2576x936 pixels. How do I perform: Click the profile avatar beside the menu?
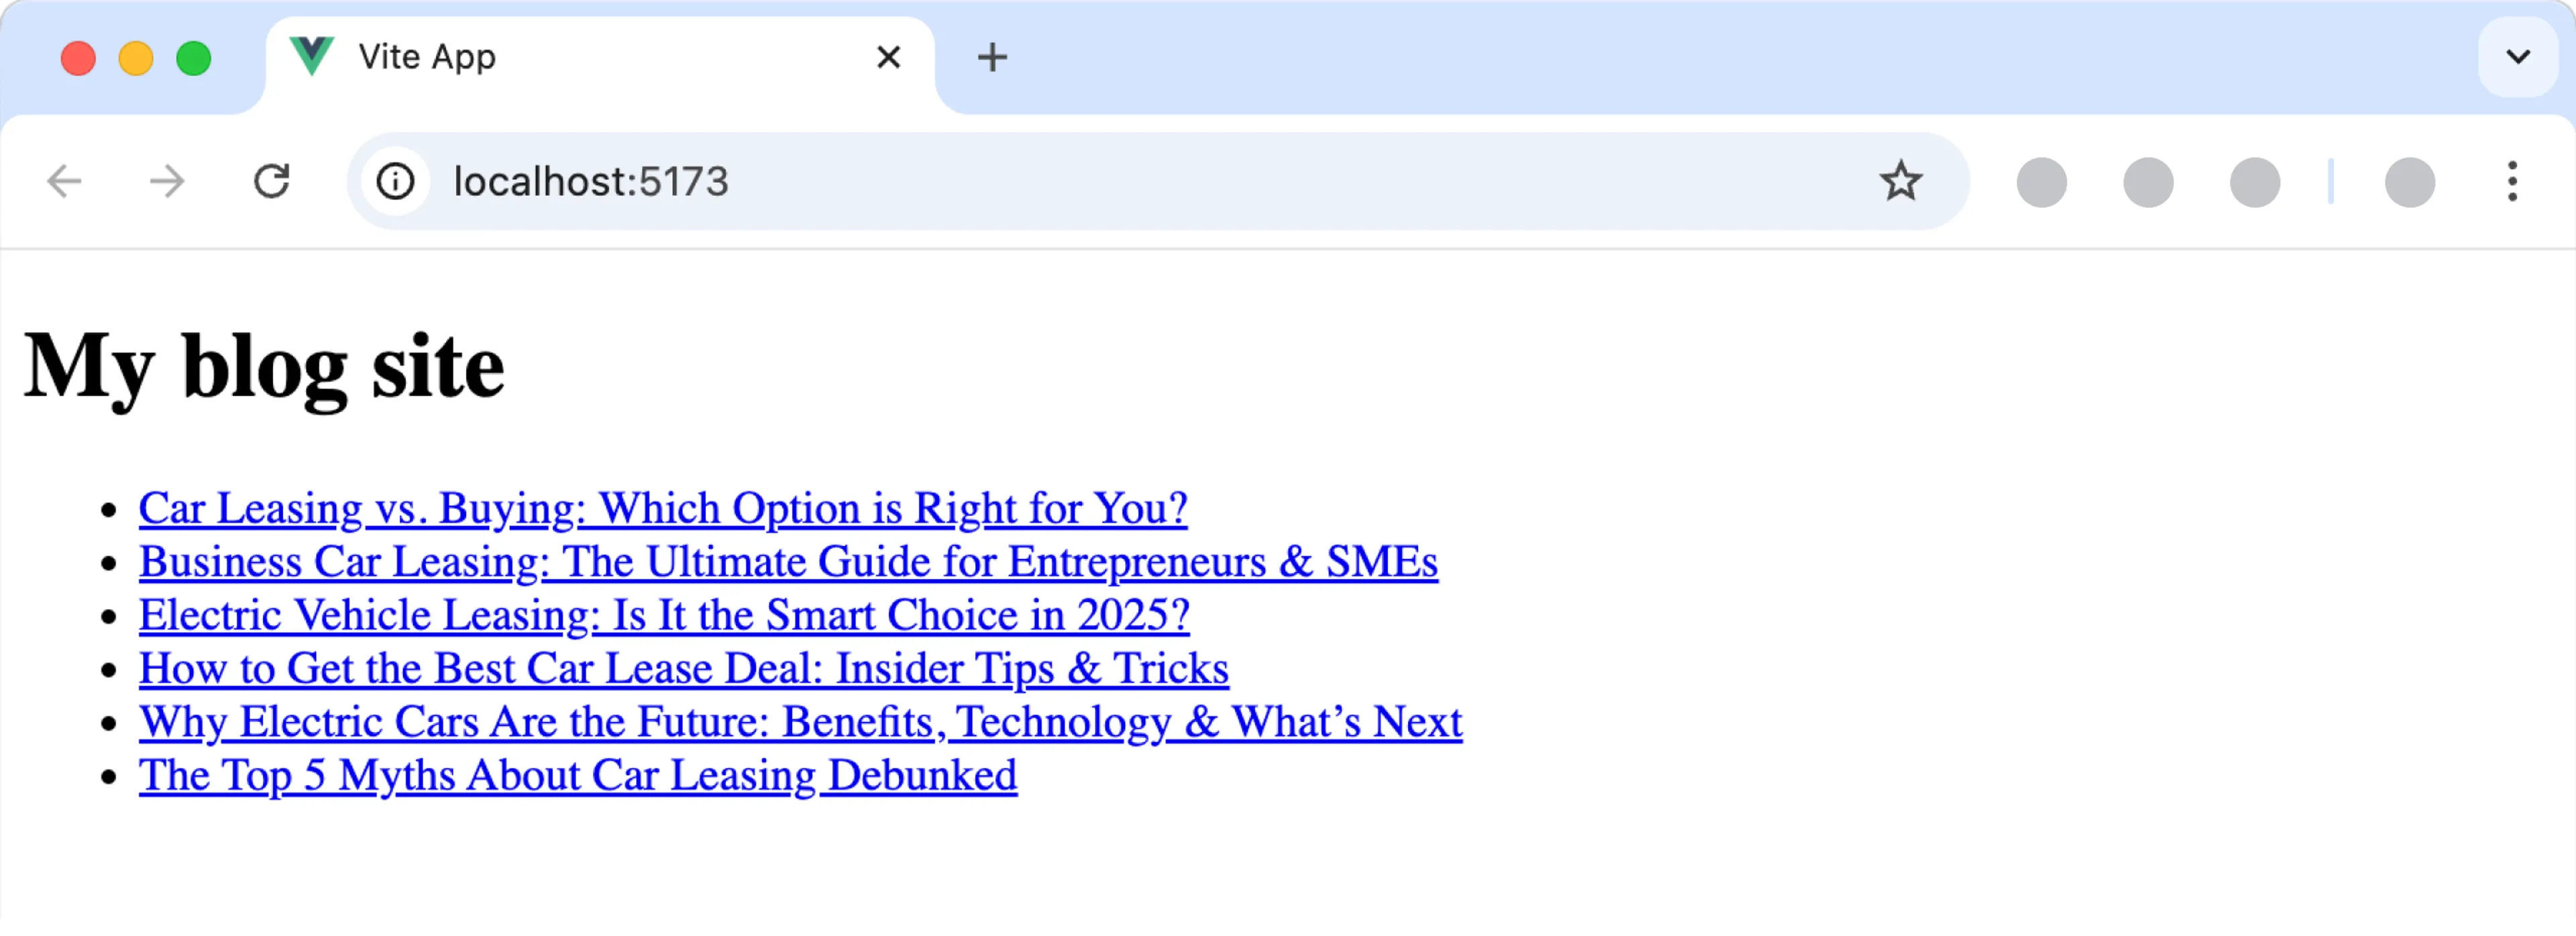(2409, 182)
